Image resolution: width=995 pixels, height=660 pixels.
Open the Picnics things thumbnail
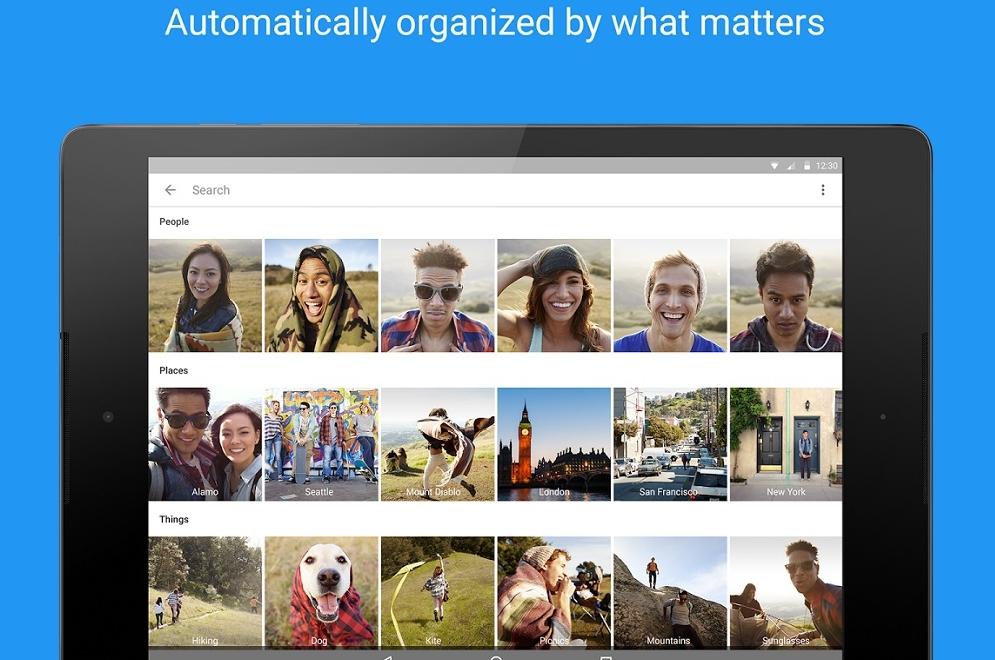point(554,593)
